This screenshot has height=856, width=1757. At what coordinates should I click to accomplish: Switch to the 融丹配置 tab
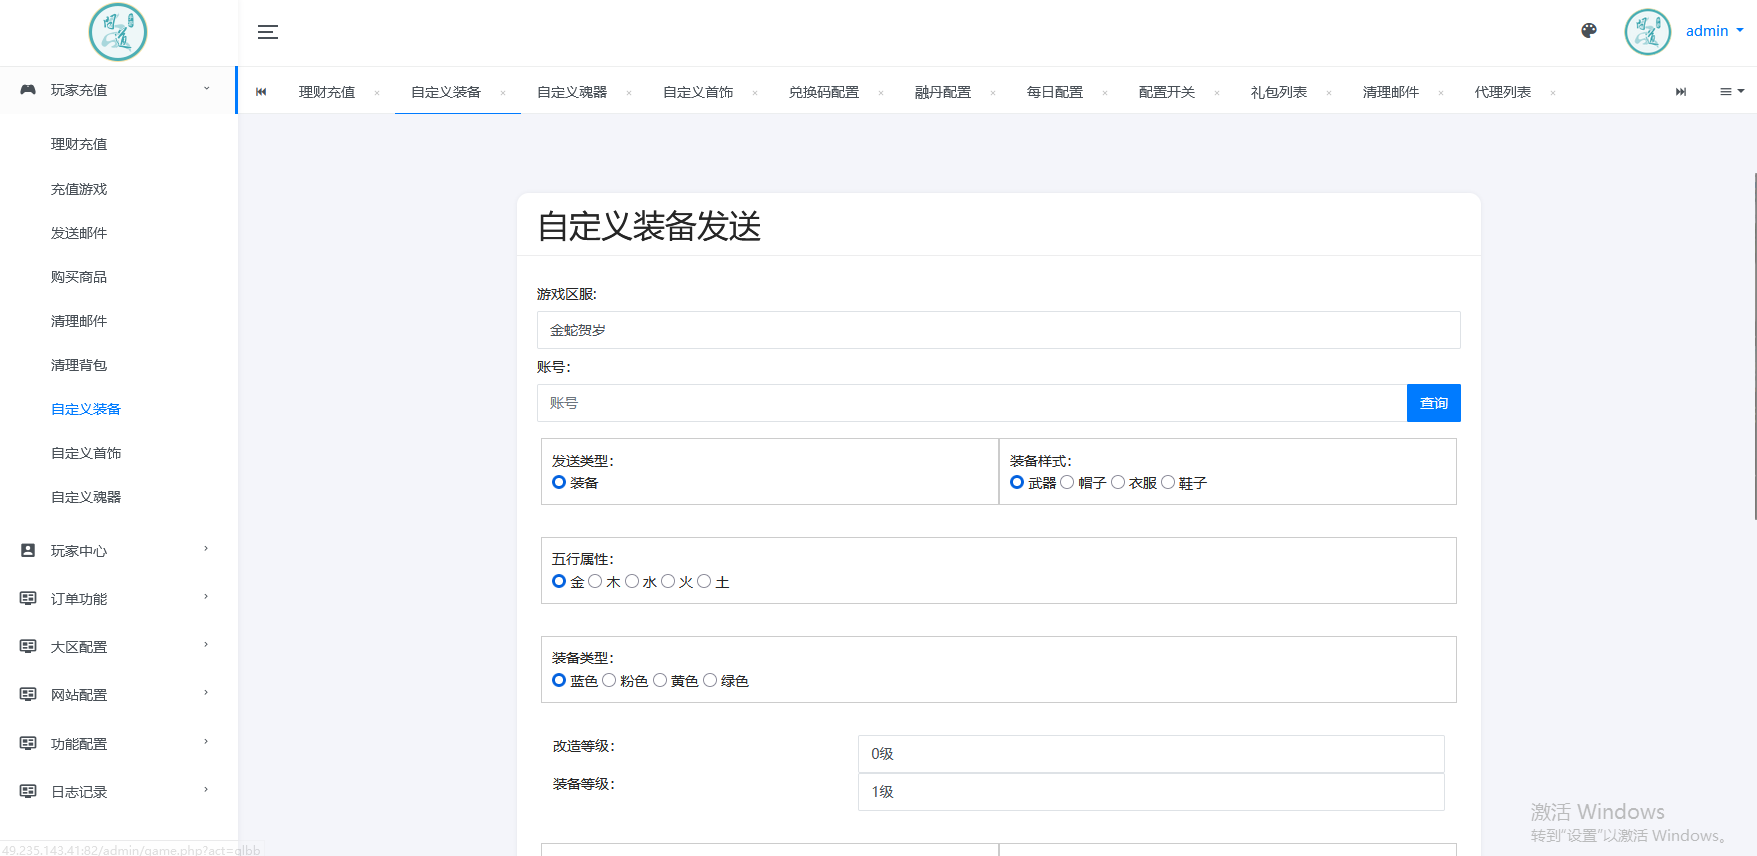(942, 92)
